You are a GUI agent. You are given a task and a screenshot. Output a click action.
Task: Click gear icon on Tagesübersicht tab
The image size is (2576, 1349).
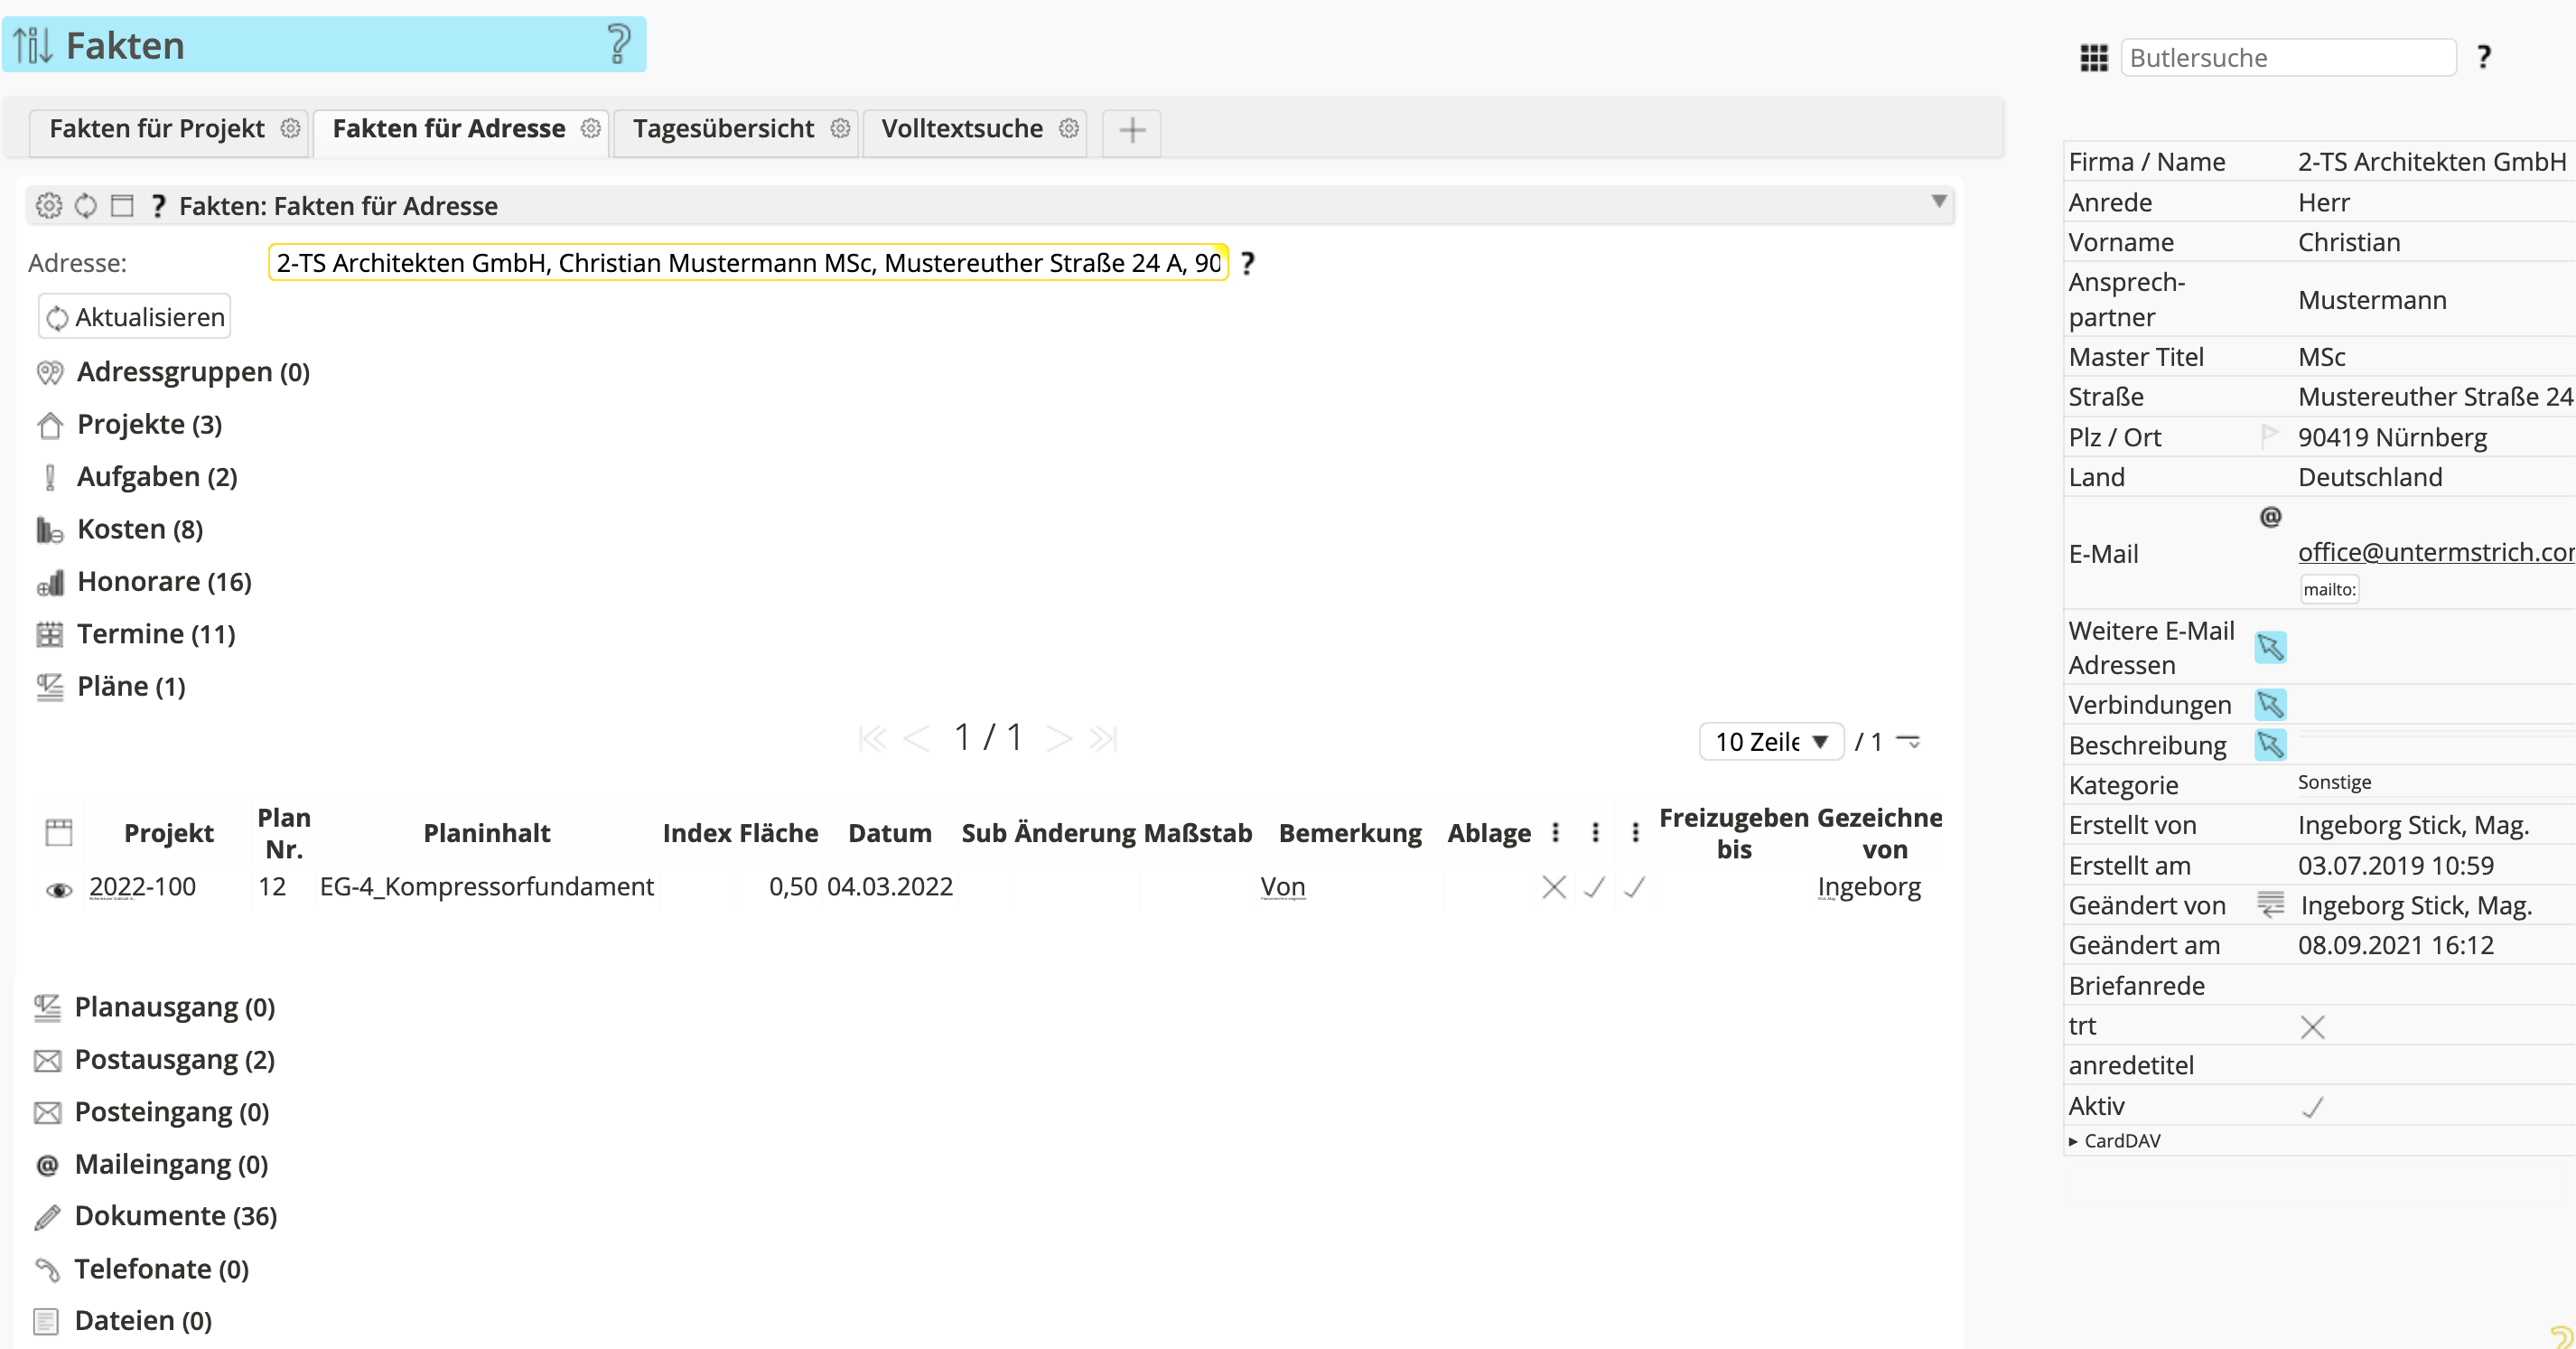[840, 129]
